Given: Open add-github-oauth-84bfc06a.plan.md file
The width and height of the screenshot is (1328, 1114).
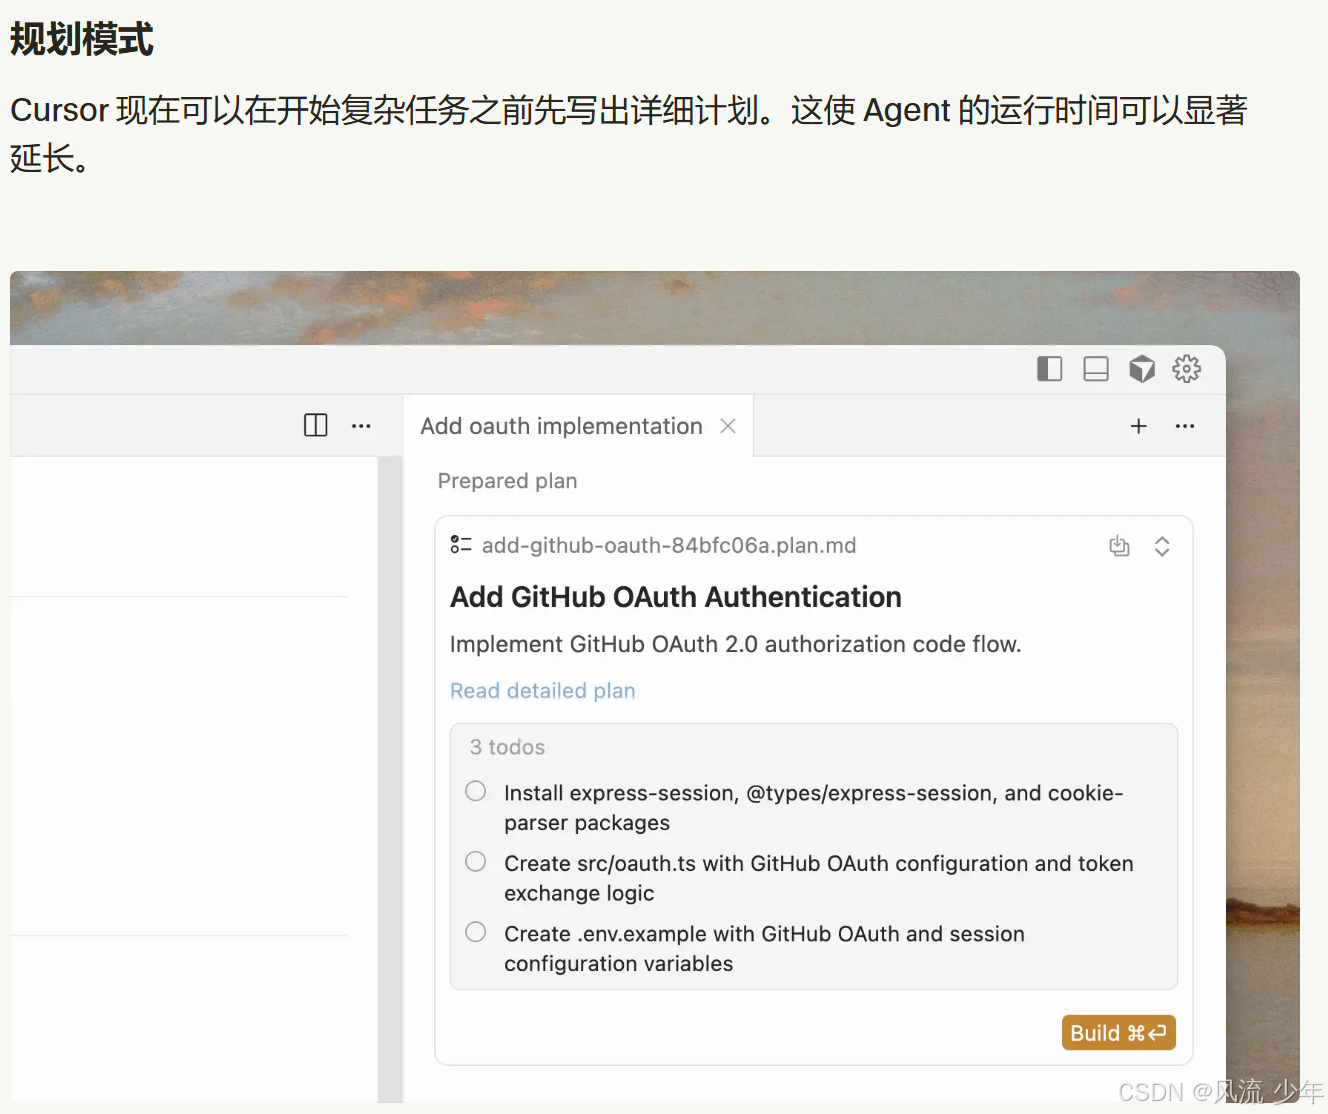Looking at the screenshot, I should [669, 546].
